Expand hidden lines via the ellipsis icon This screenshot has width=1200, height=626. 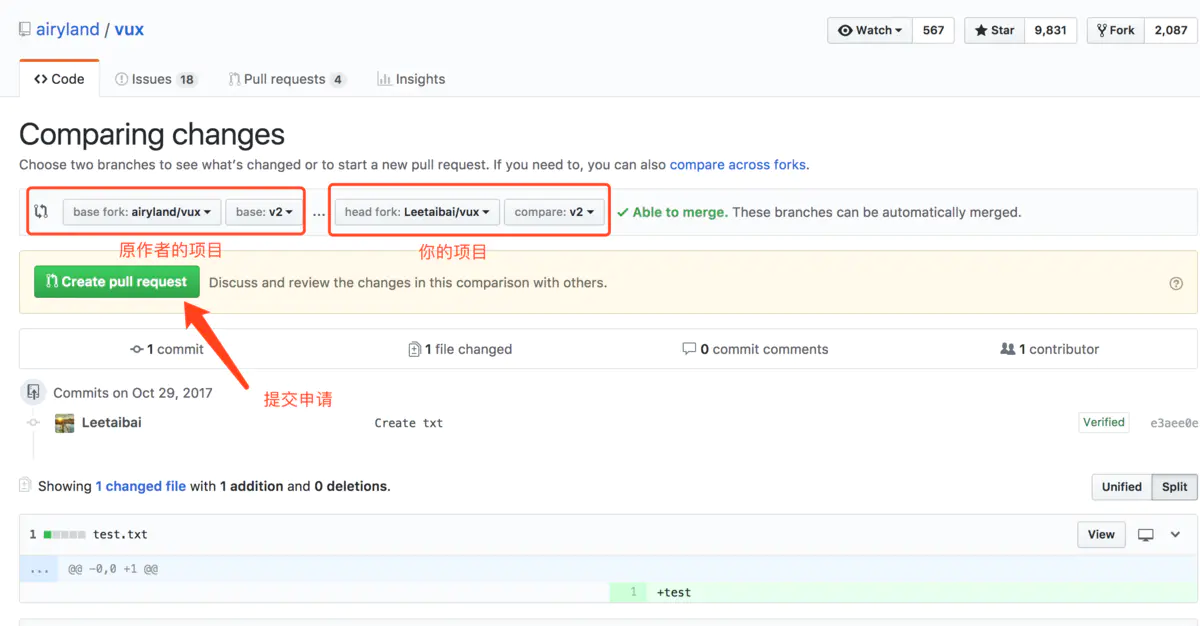pyautogui.click(x=39, y=568)
